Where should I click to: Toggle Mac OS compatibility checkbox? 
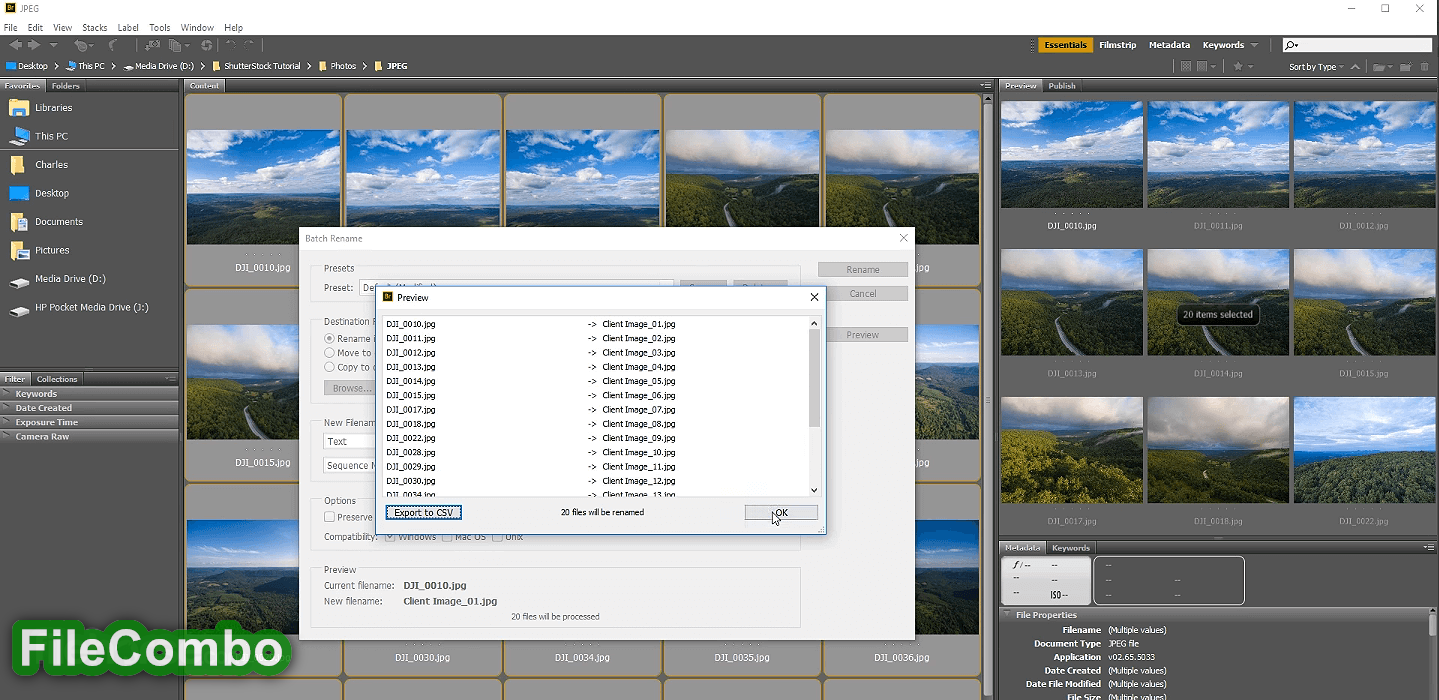point(447,537)
